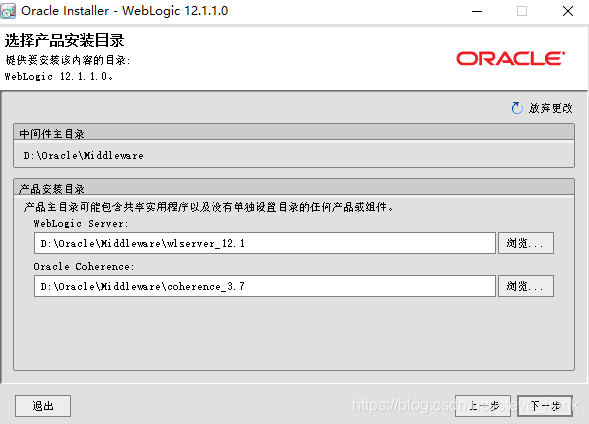Click the D:\Oracle\Middleware home path text
The width and height of the screenshot is (589, 424).
83,155
